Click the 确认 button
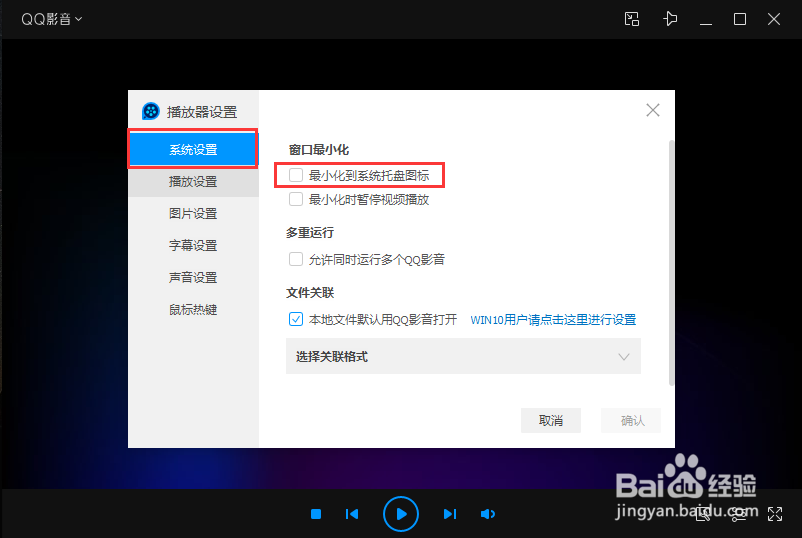The height and width of the screenshot is (538, 802). (631, 420)
